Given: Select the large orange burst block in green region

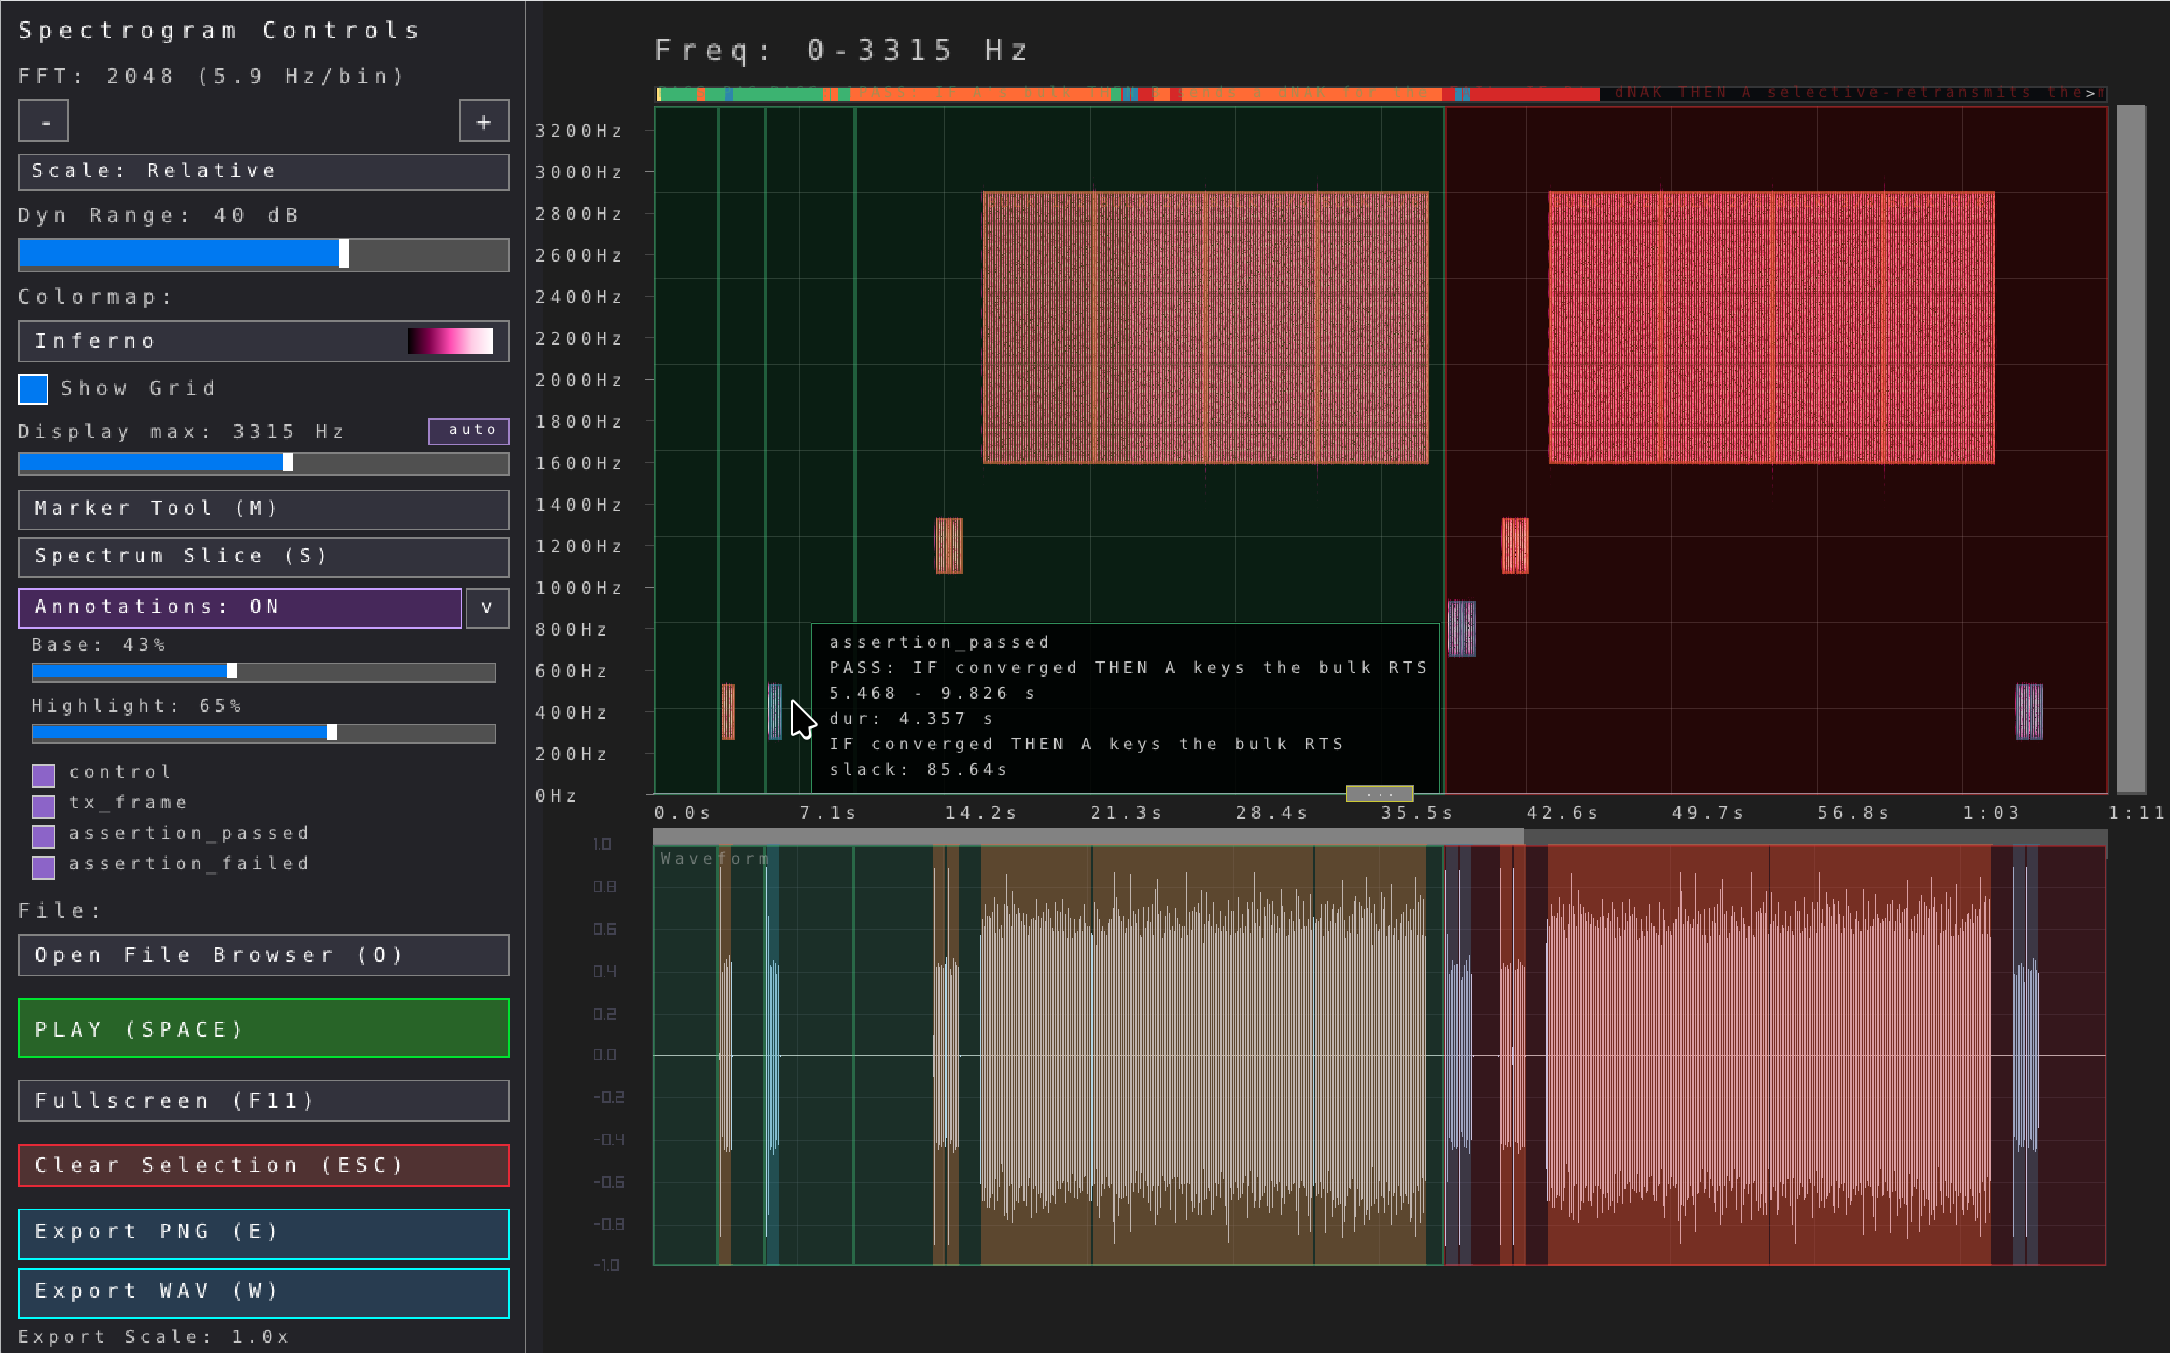Looking at the screenshot, I should tap(1206, 328).
